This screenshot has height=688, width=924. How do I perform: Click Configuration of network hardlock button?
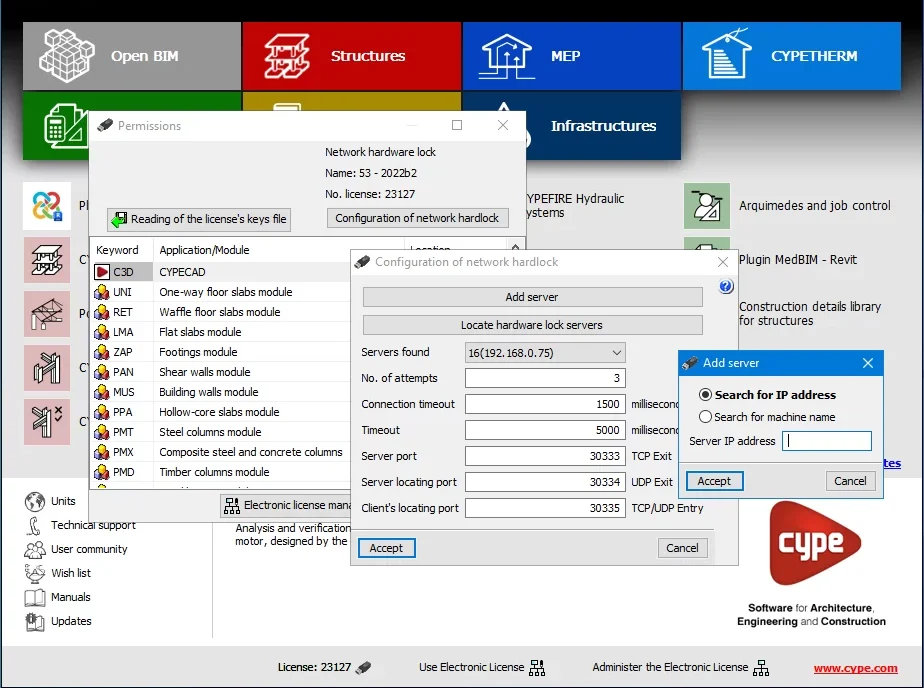(417, 218)
